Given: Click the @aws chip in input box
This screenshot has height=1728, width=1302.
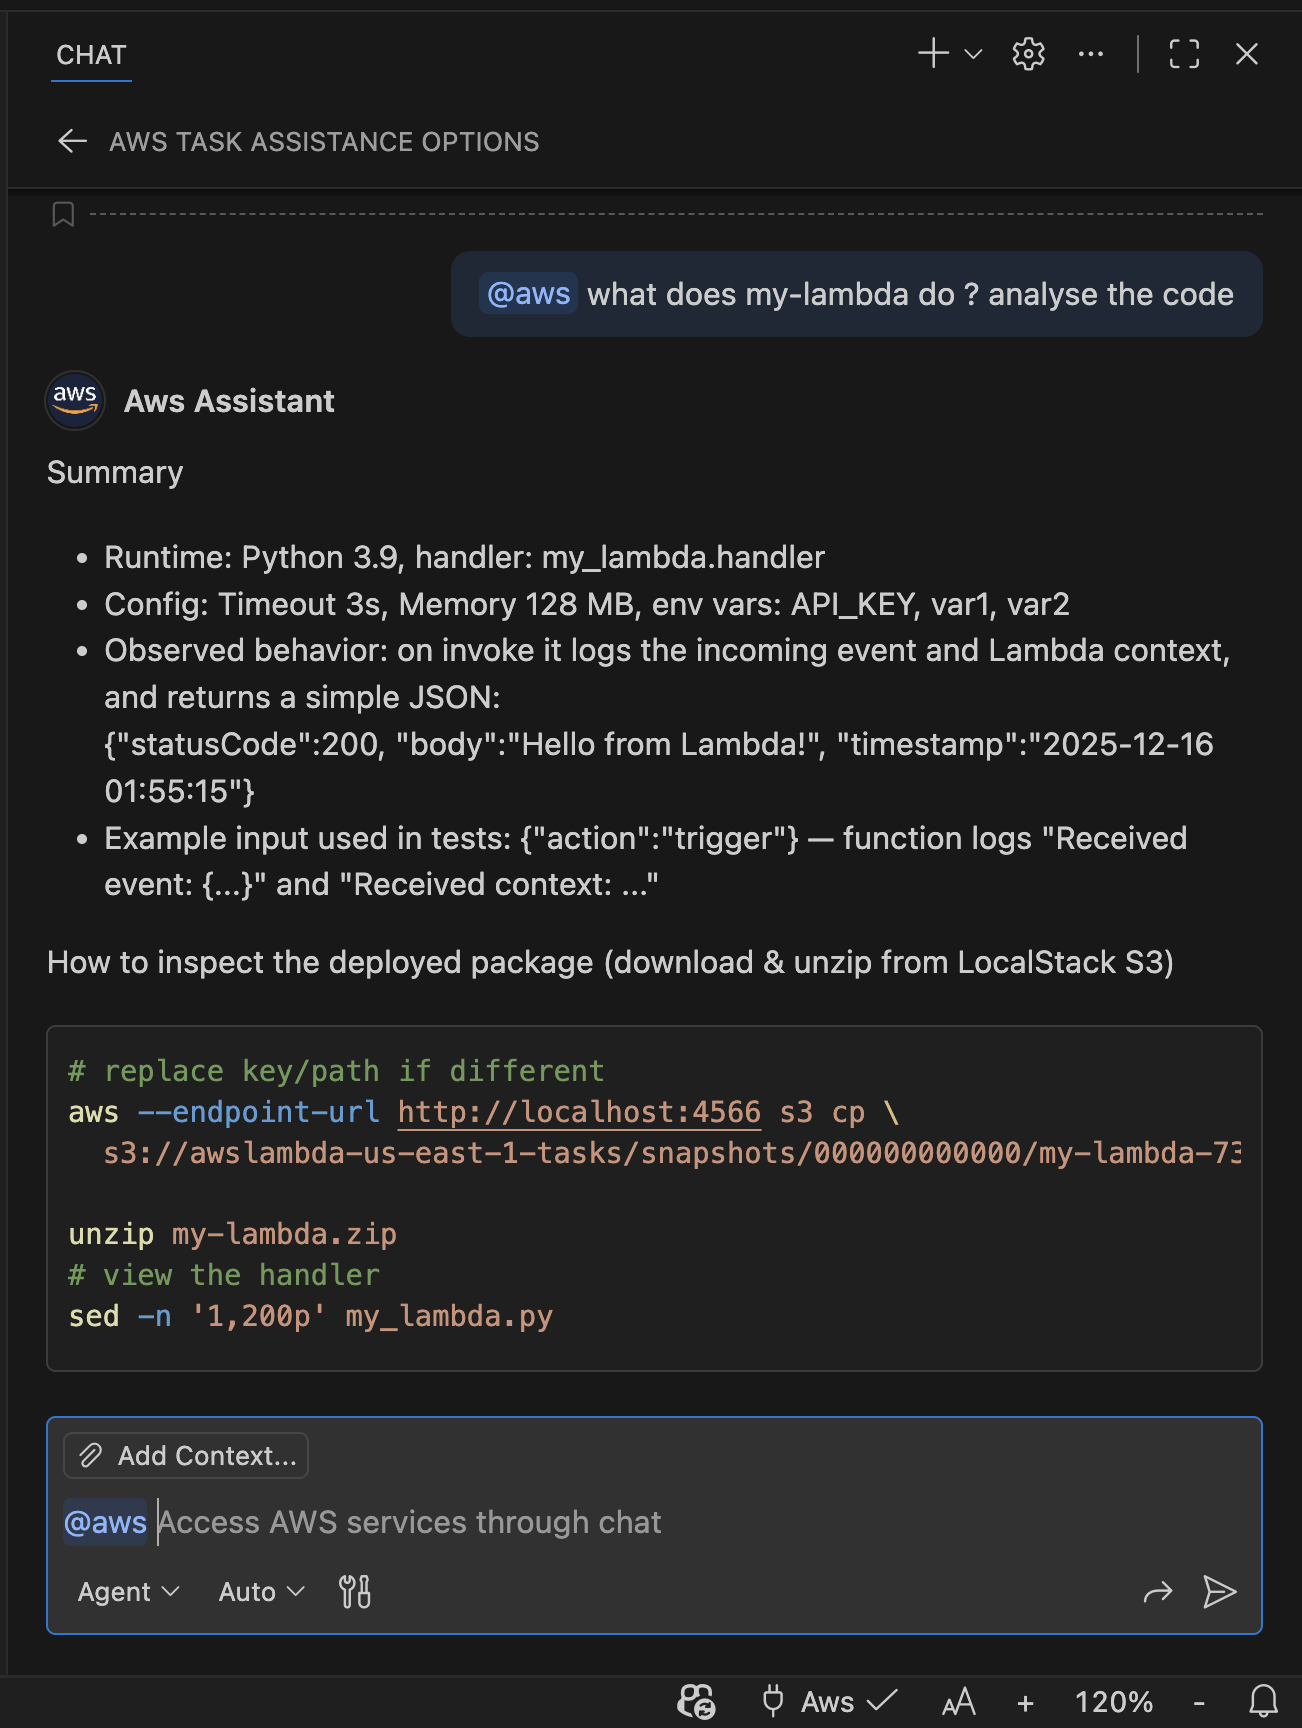Looking at the screenshot, I should 105,1522.
